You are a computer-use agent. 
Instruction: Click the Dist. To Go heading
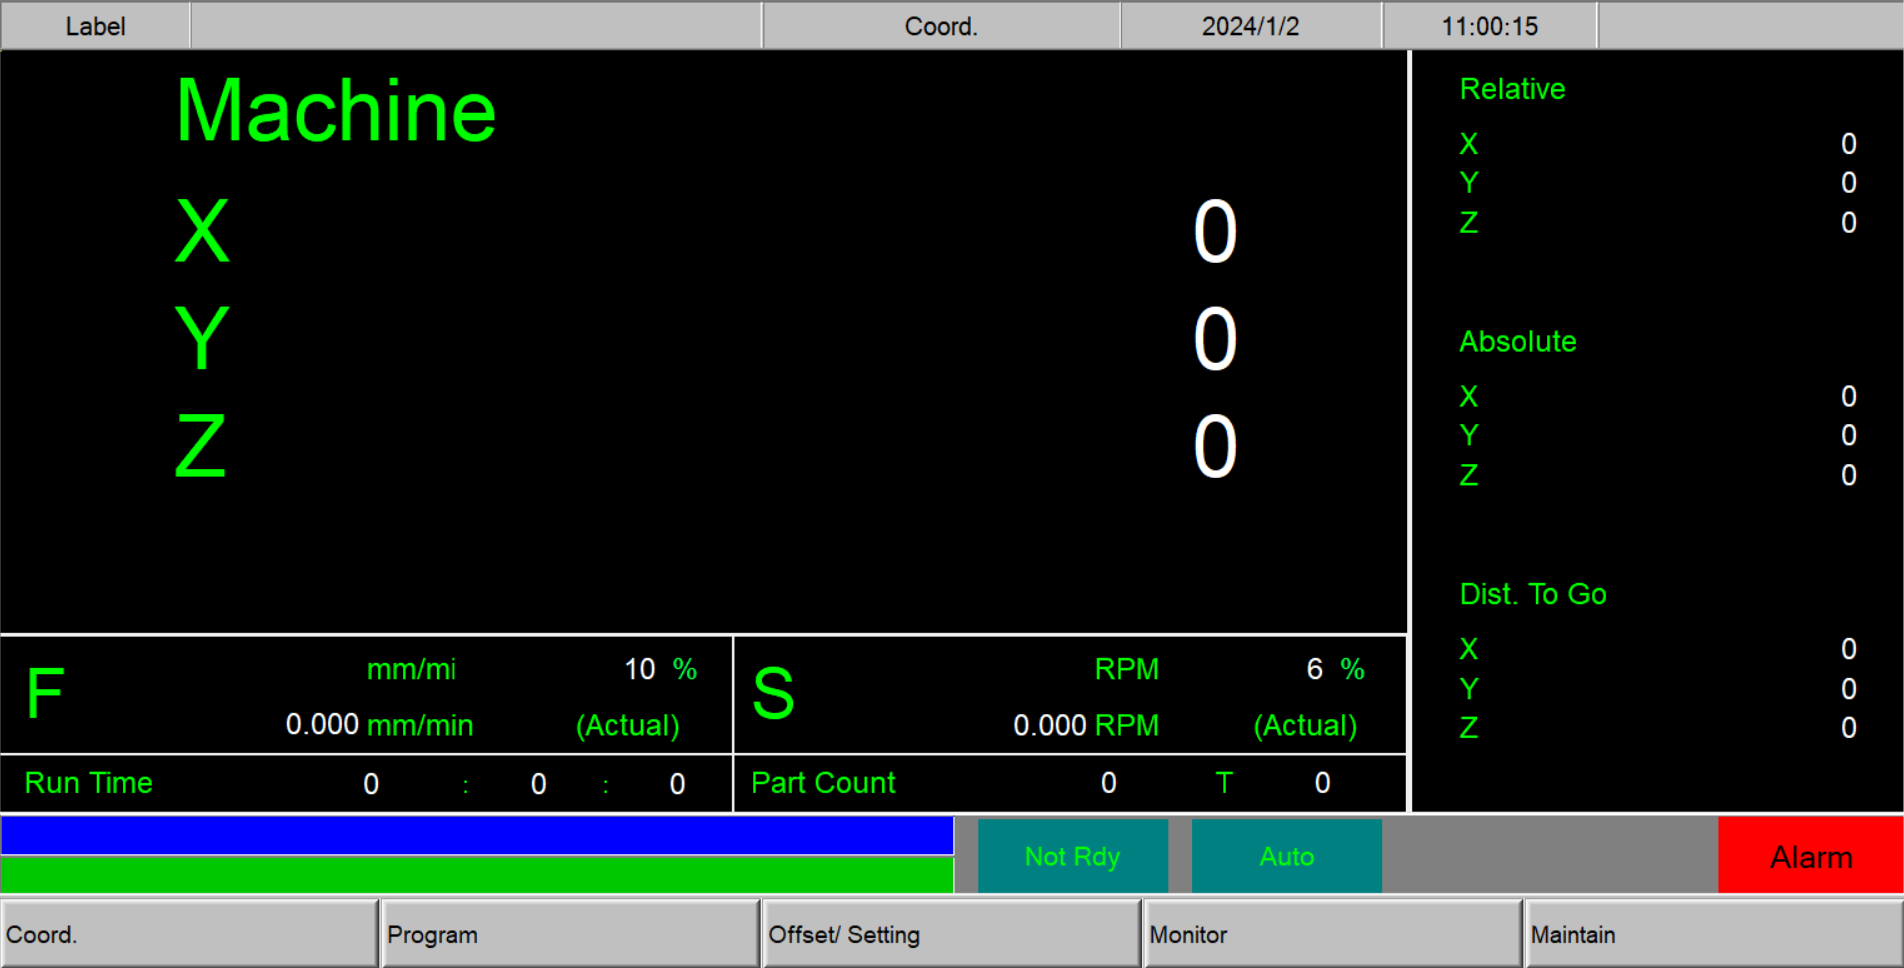tap(1532, 594)
